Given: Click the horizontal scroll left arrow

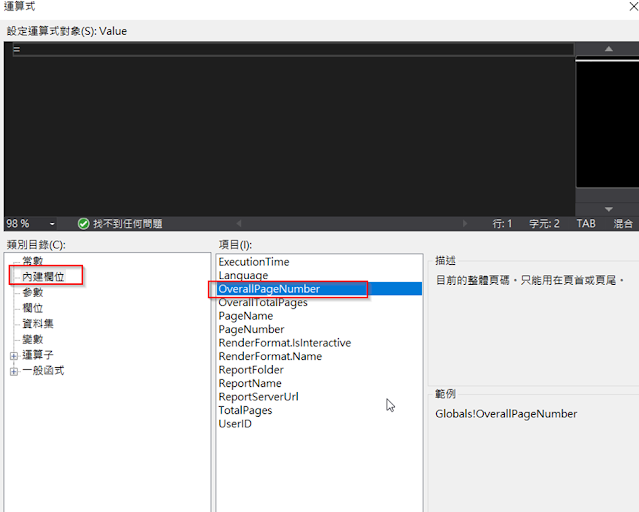Looking at the screenshot, I should point(239,223).
